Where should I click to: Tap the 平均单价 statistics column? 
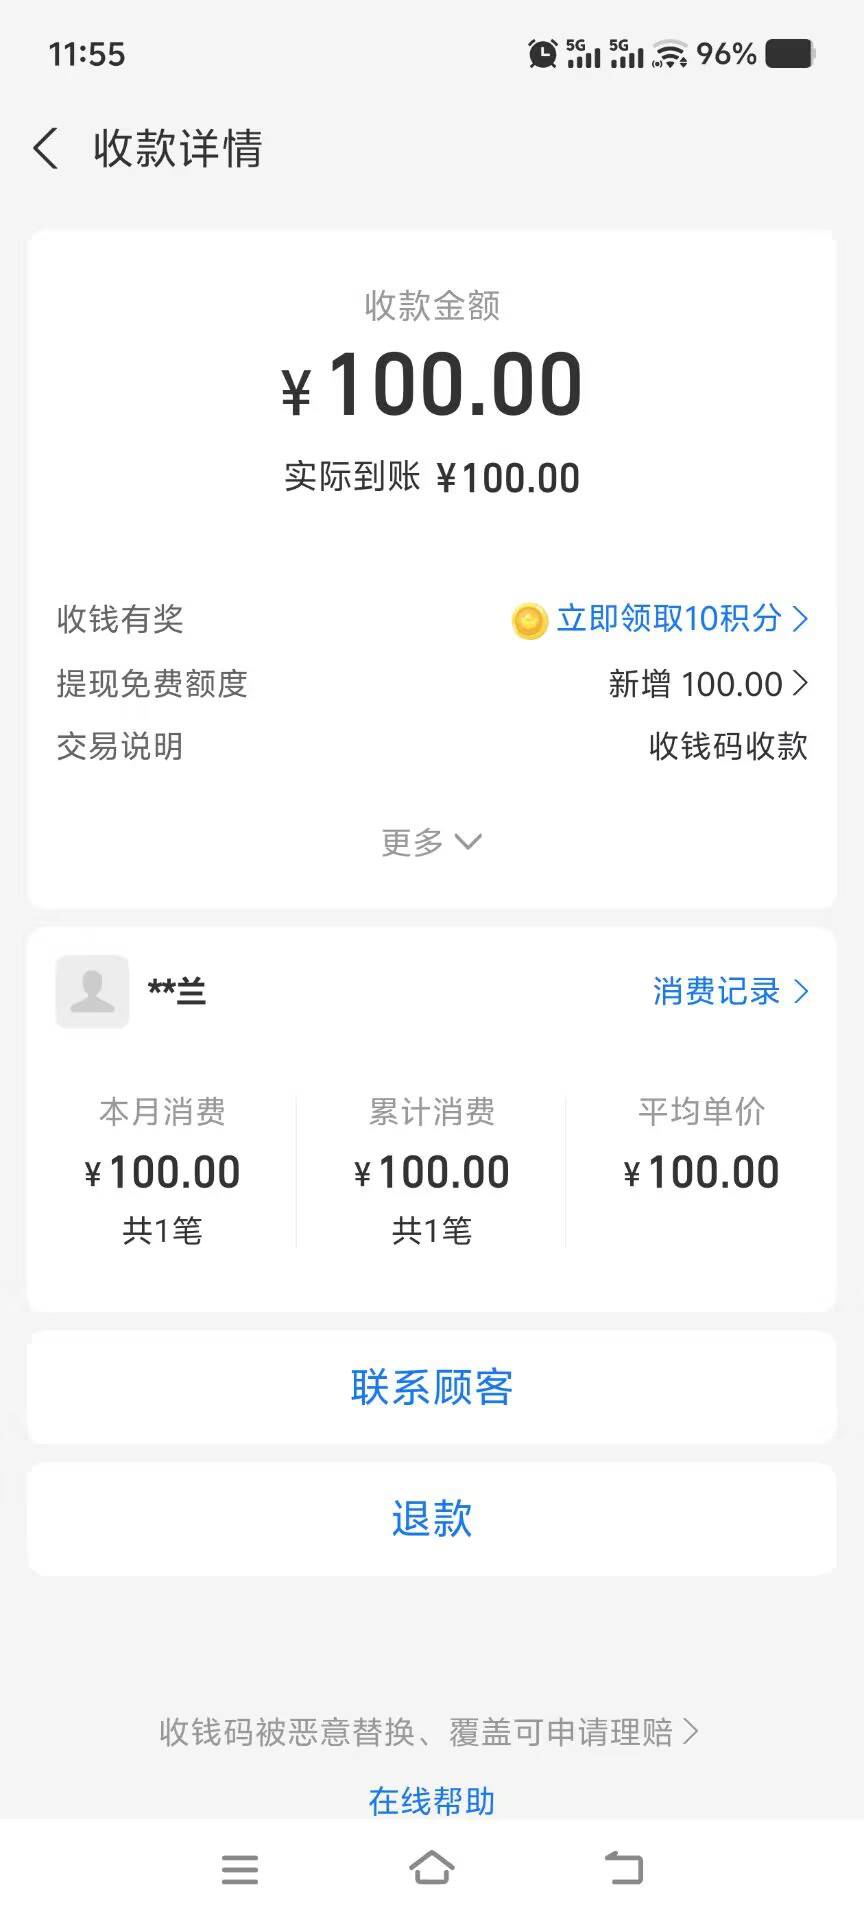click(x=701, y=1150)
